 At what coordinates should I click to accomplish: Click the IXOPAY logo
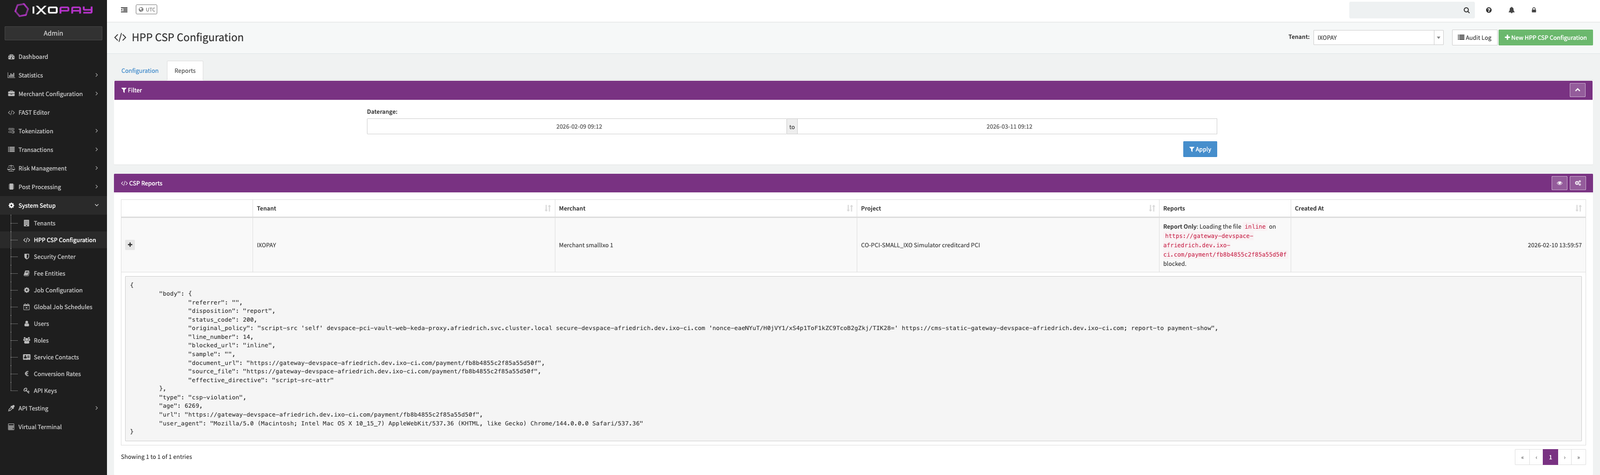pos(53,10)
